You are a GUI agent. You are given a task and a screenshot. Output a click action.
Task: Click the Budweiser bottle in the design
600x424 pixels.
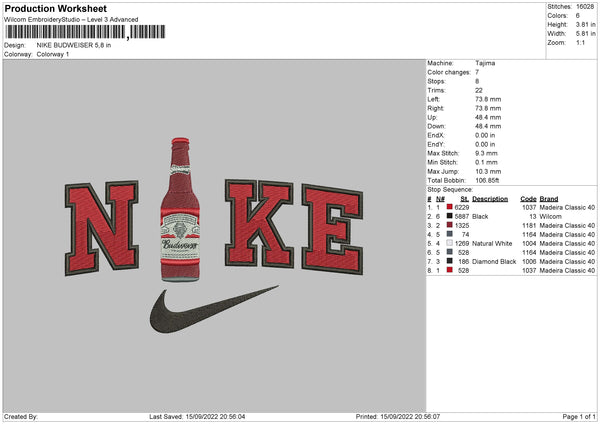click(180, 210)
